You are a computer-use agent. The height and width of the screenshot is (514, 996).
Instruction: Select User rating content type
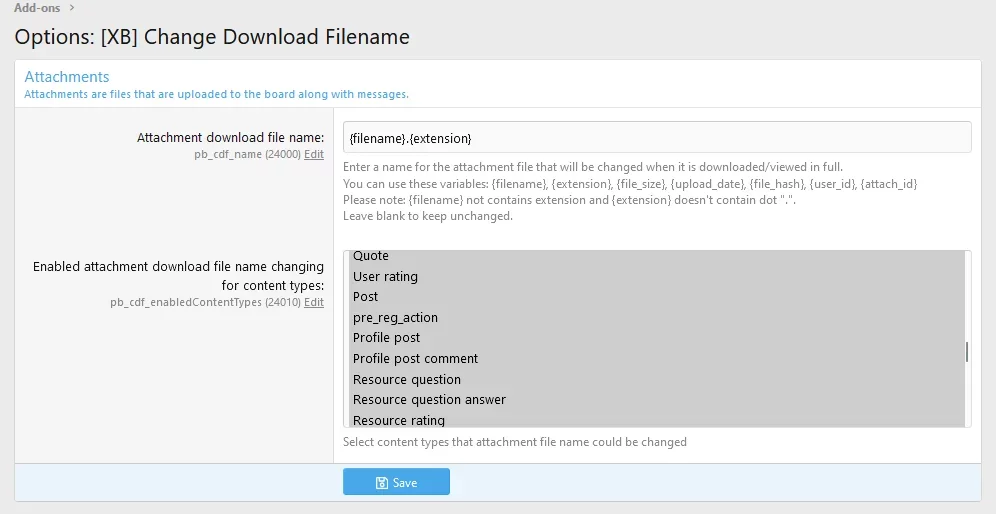point(385,277)
